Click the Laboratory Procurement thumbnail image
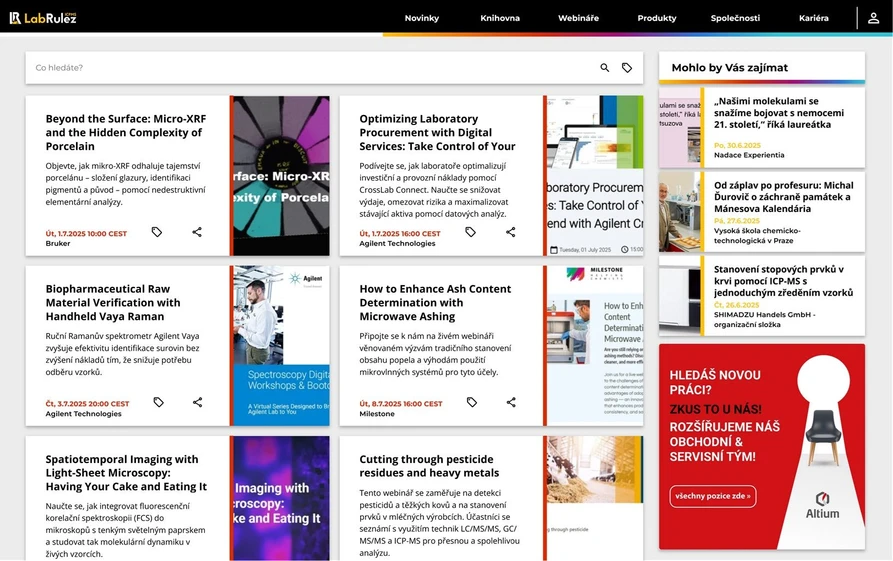The width and height of the screenshot is (893, 561). click(x=595, y=175)
